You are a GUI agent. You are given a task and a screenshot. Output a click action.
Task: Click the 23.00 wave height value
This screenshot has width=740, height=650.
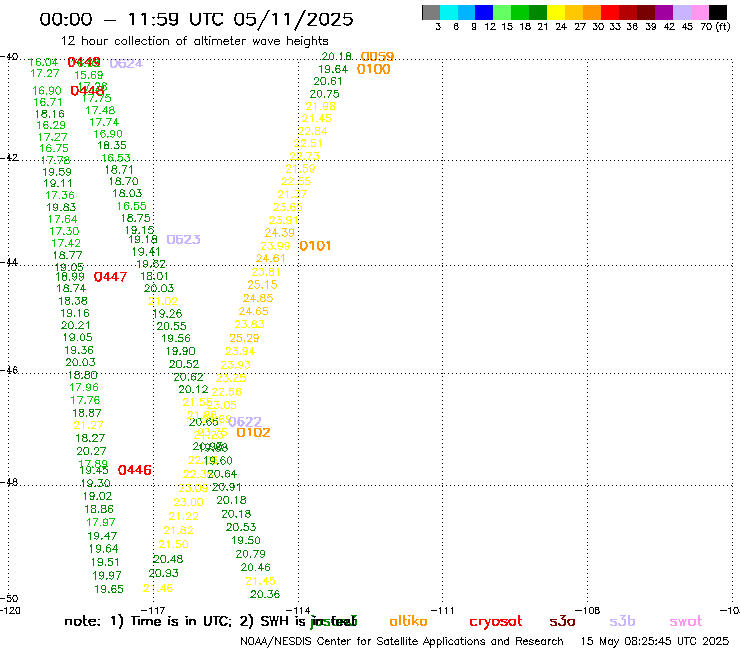coord(188,503)
